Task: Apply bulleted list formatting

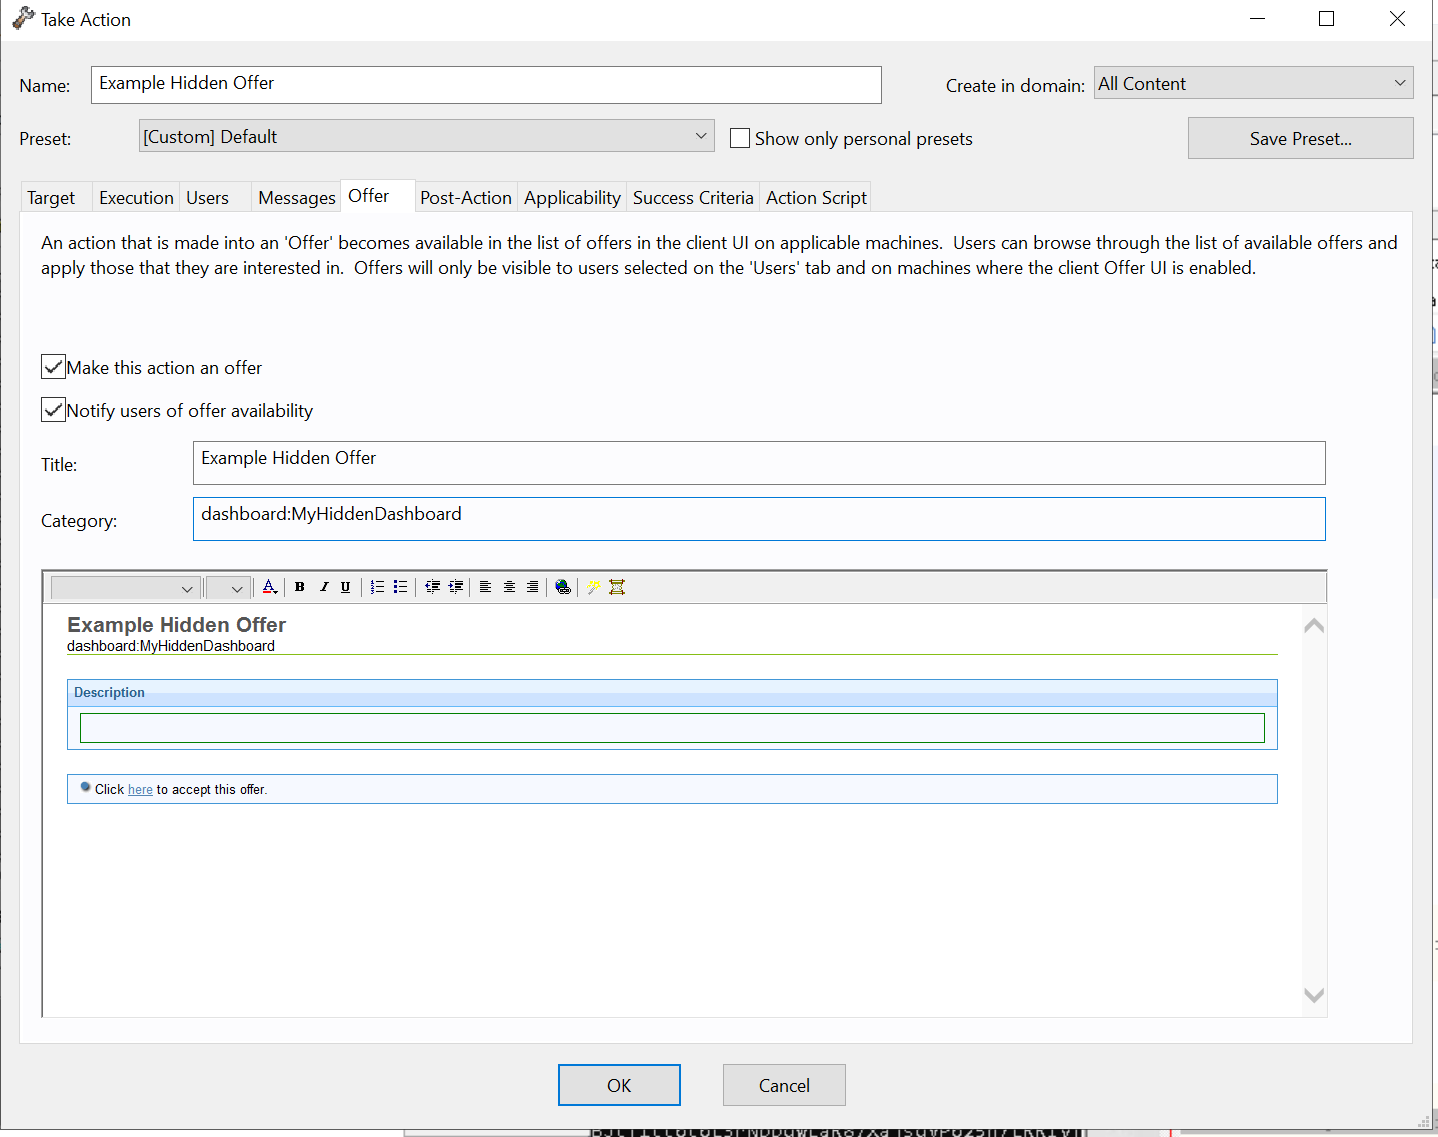Action: pyautogui.click(x=400, y=587)
